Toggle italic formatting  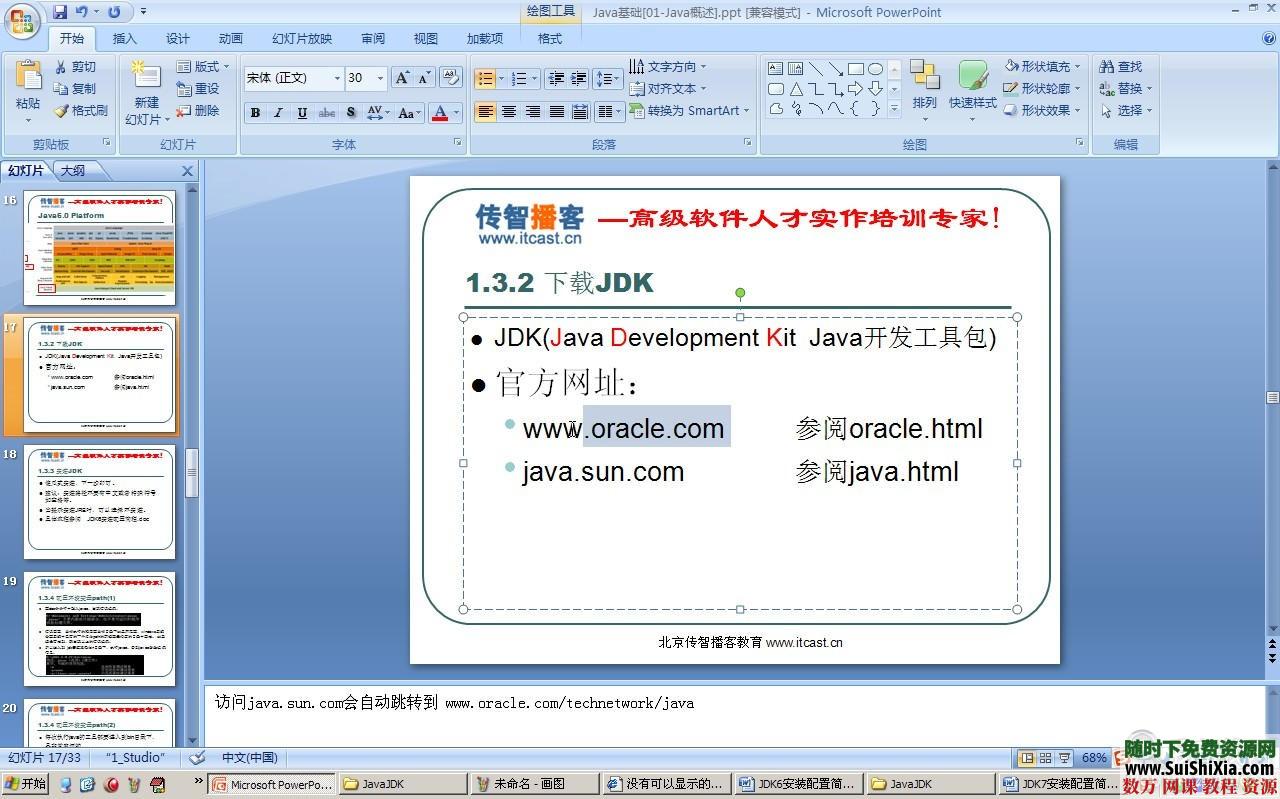[x=278, y=113]
